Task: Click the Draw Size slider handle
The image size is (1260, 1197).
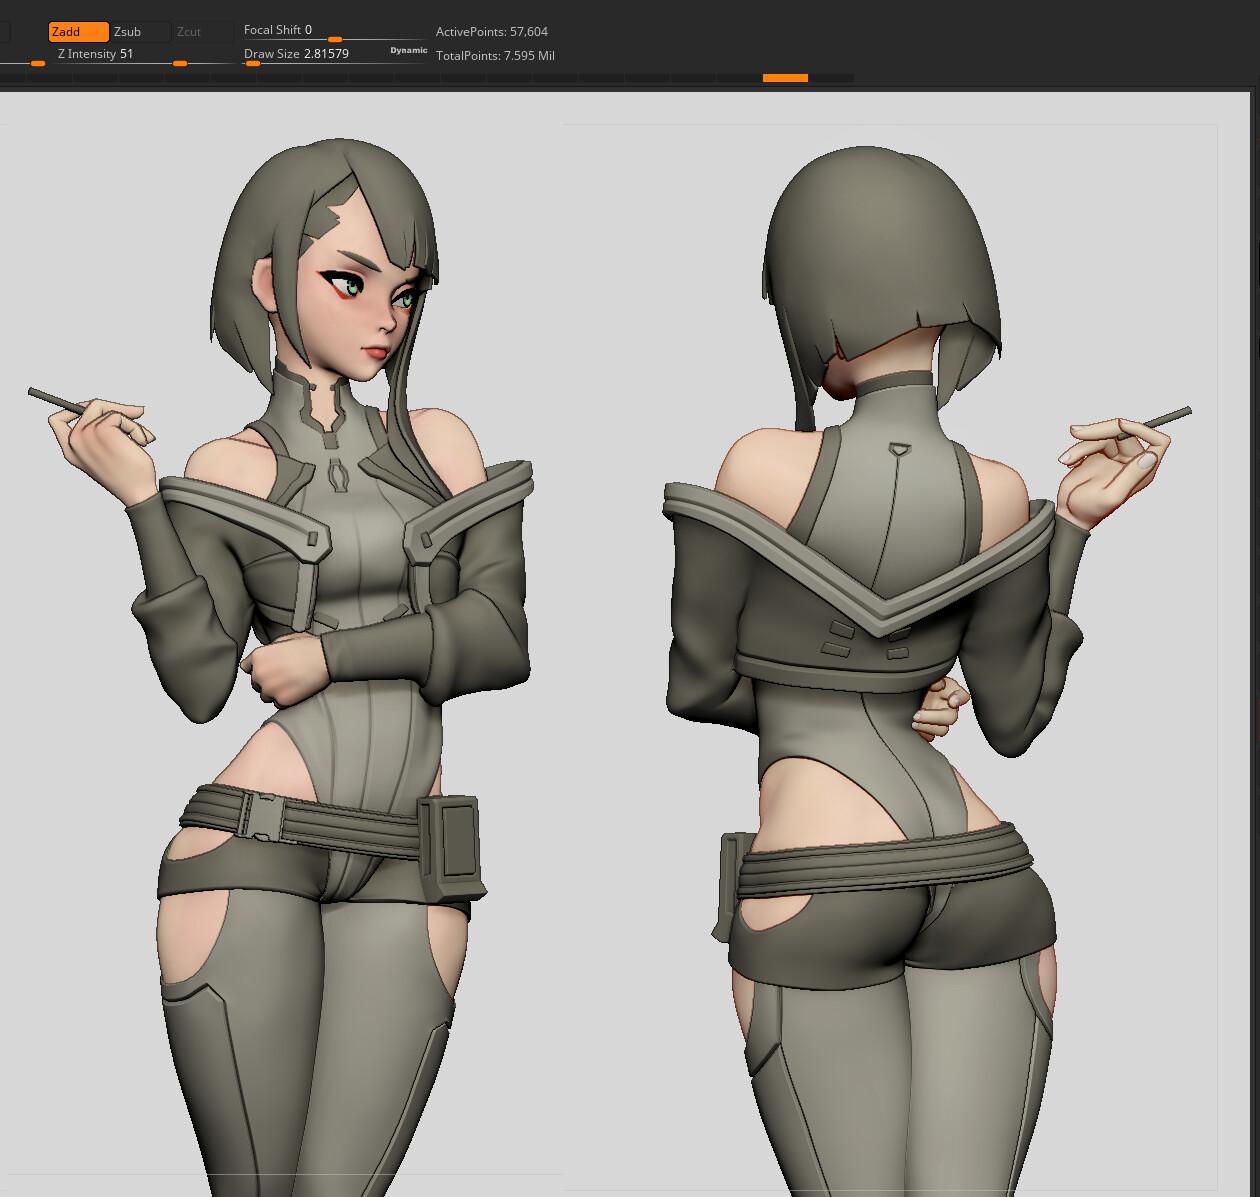Action: point(253,63)
